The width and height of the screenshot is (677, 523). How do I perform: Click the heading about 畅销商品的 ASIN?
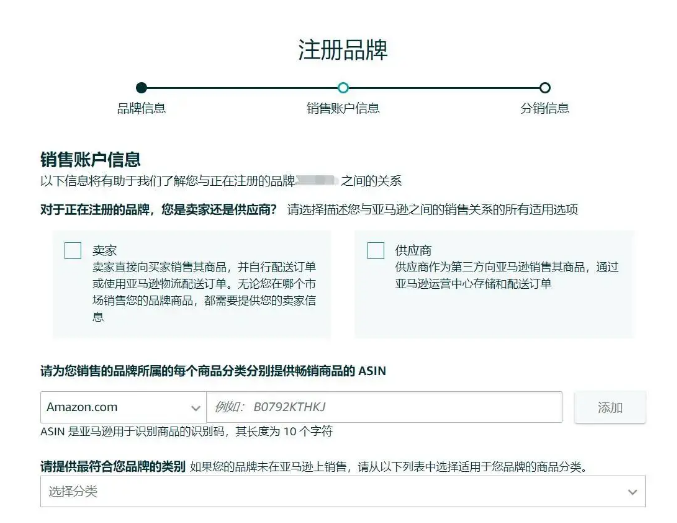pos(213,371)
